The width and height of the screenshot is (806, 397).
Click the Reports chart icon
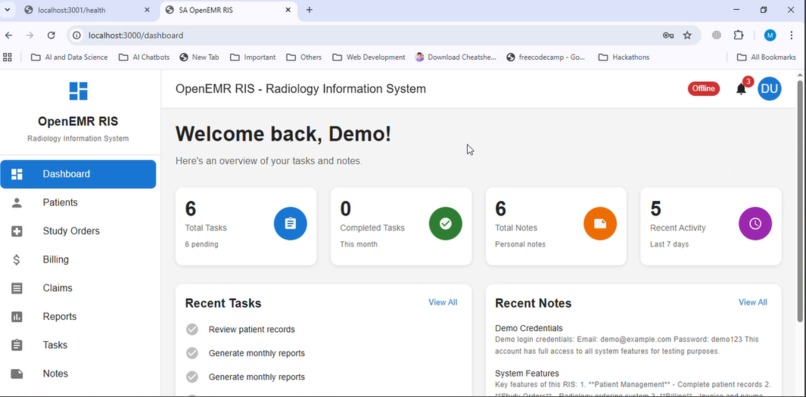coord(17,317)
